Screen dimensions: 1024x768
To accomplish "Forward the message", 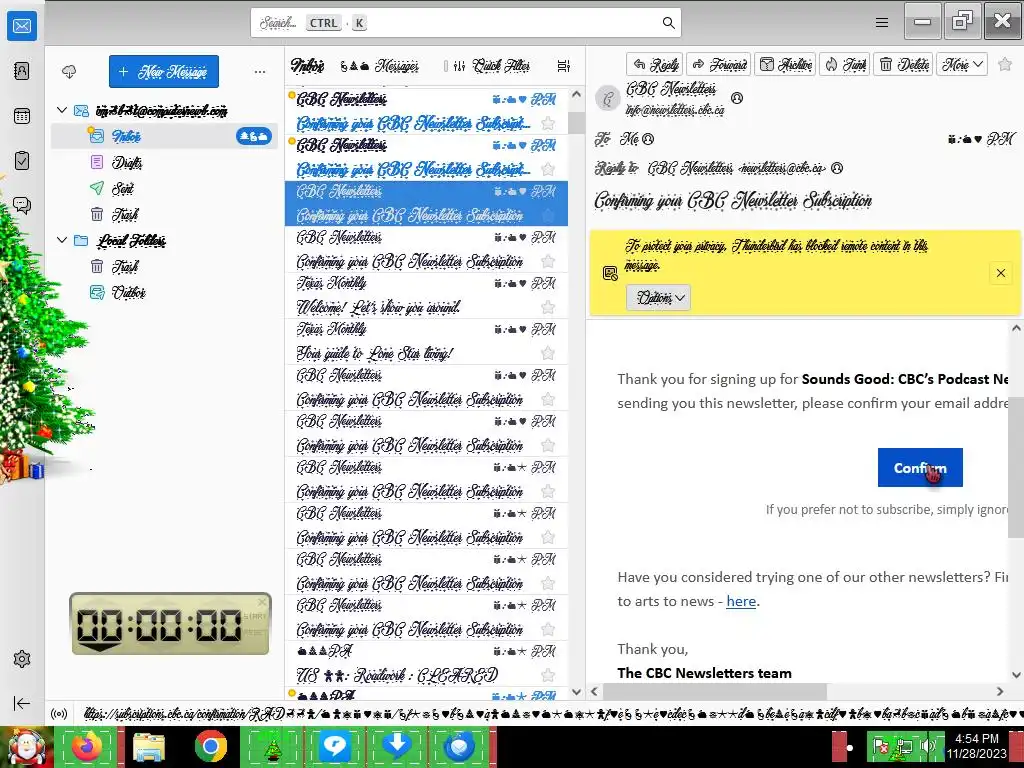I will [x=718, y=64].
